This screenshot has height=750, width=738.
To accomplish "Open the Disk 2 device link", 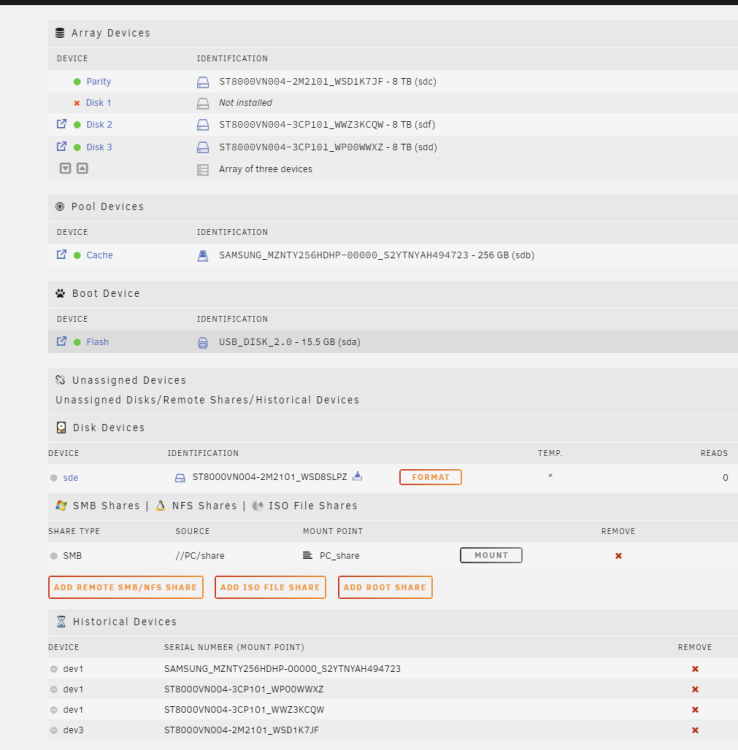I will (x=99, y=124).
